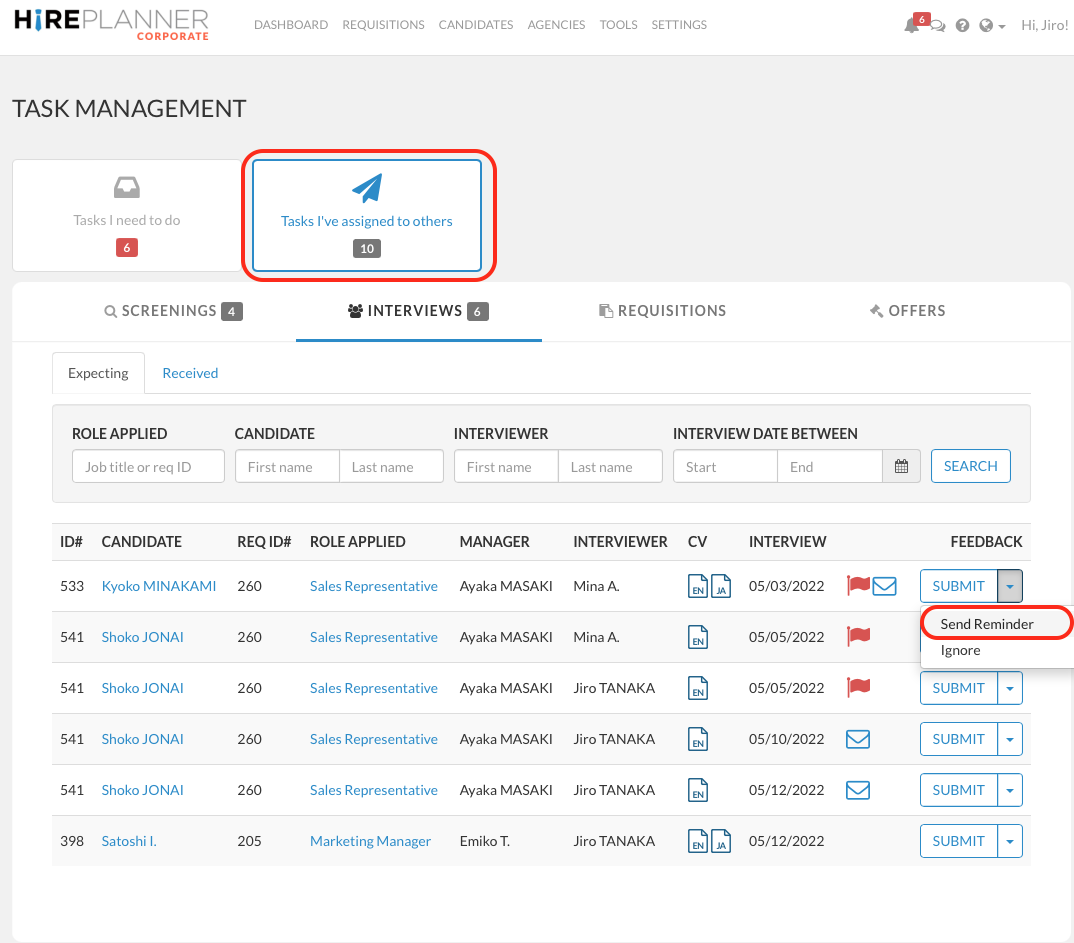Open the Received interviews tab
1074x943 pixels.
[x=190, y=372]
